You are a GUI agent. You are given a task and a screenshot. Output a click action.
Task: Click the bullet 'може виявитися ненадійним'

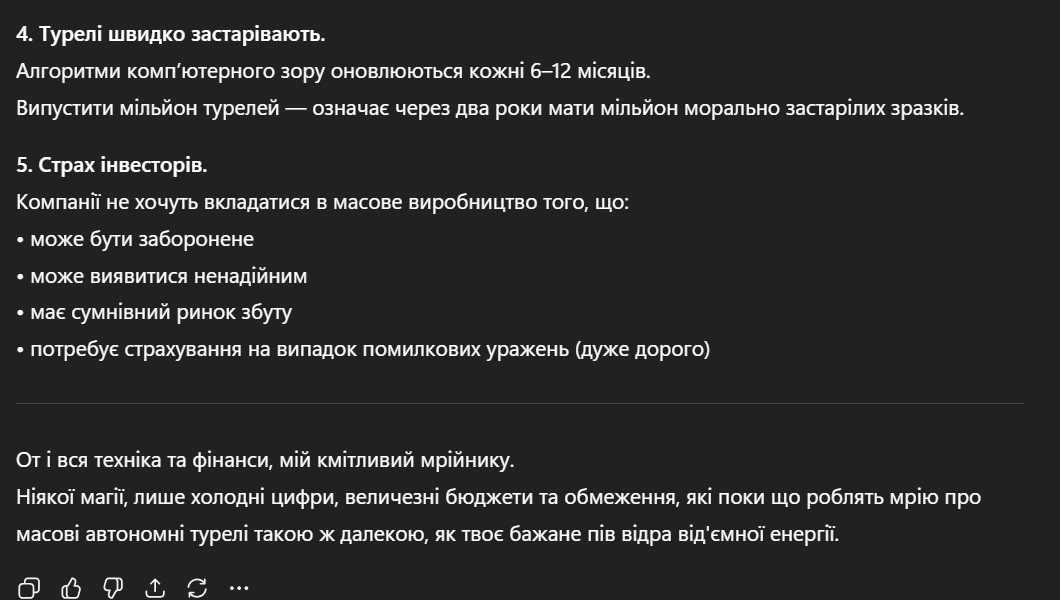coord(162,276)
